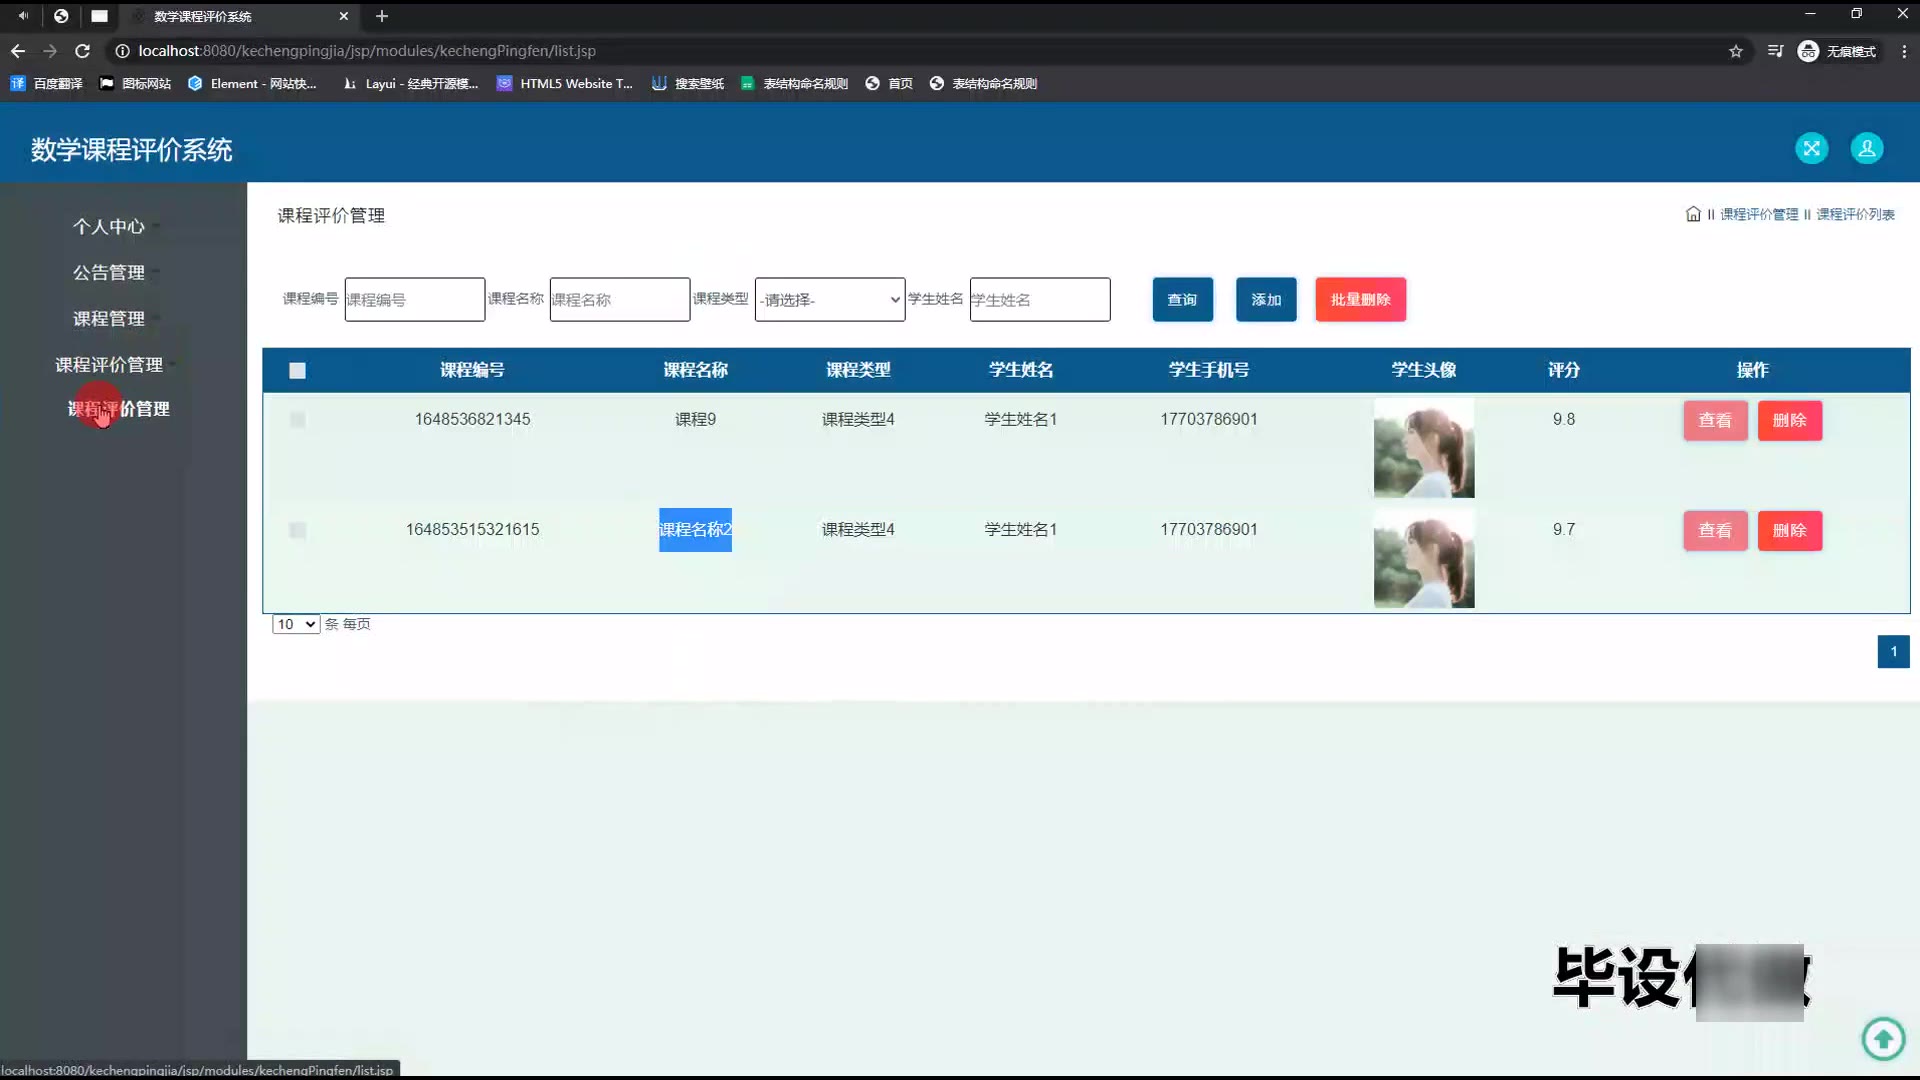Open the rows-per-page dropdown showing 10

(x=295, y=624)
